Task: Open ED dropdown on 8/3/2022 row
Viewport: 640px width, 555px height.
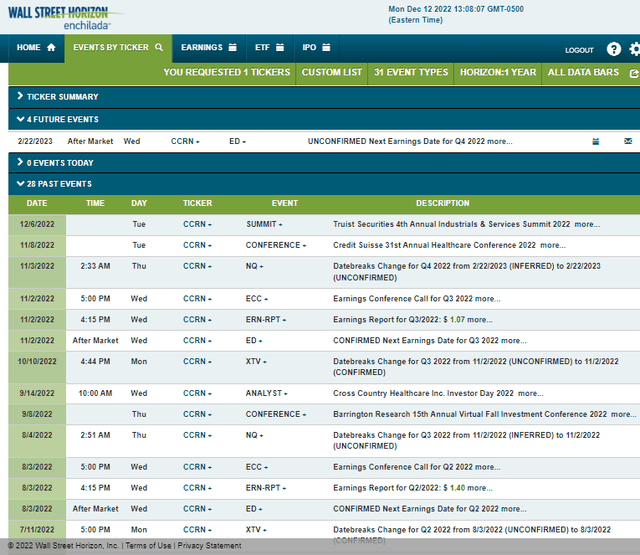Action: (x=254, y=508)
